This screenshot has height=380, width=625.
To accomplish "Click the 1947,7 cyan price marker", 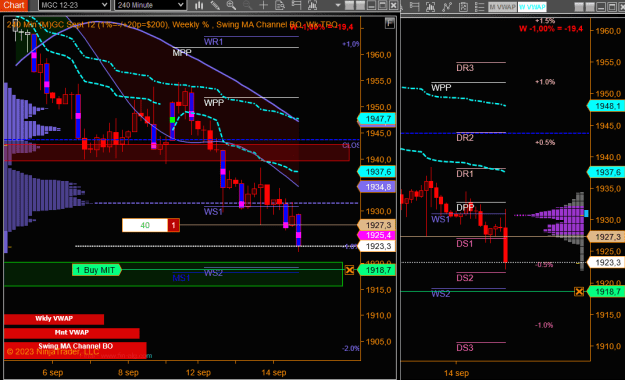I will [x=377, y=119].
